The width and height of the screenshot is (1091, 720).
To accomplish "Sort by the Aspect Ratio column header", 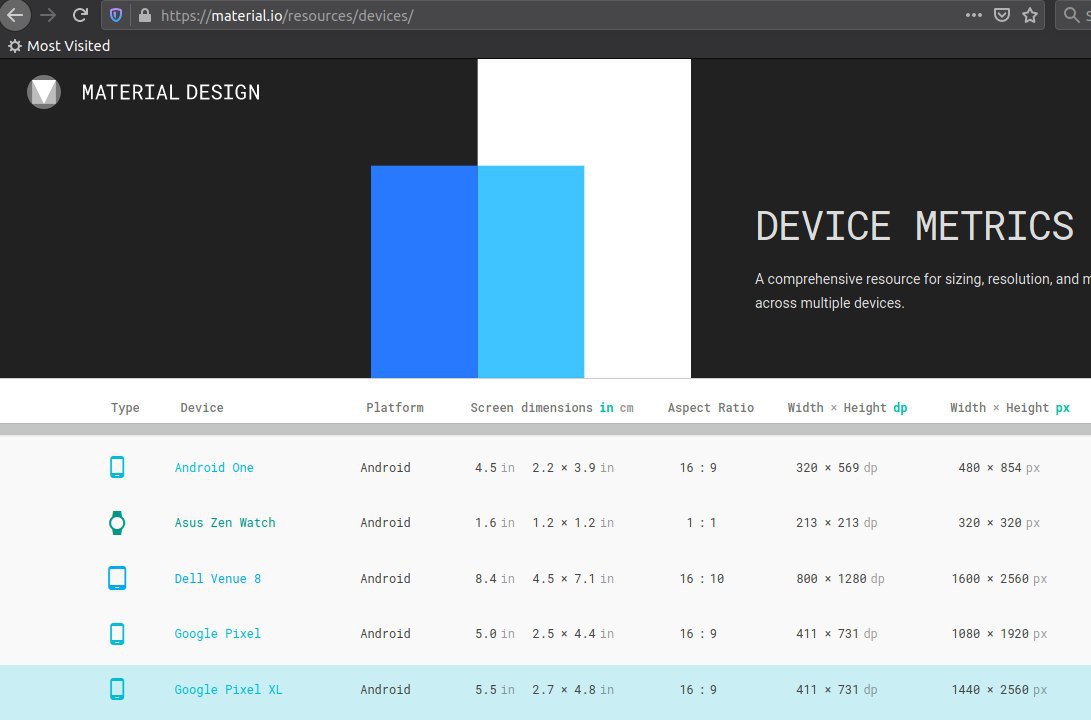I will 710,408.
